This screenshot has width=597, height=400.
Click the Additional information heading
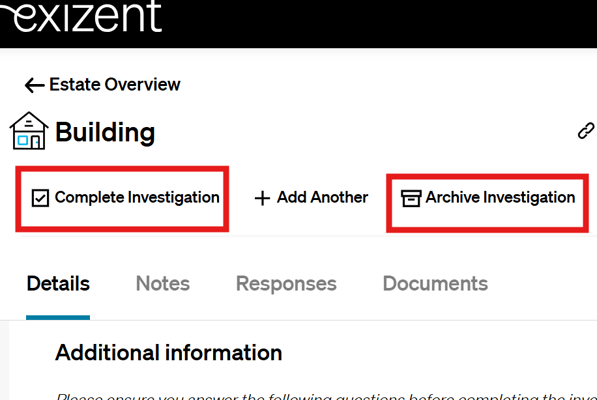pyautogui.click(x=169, y=353)
